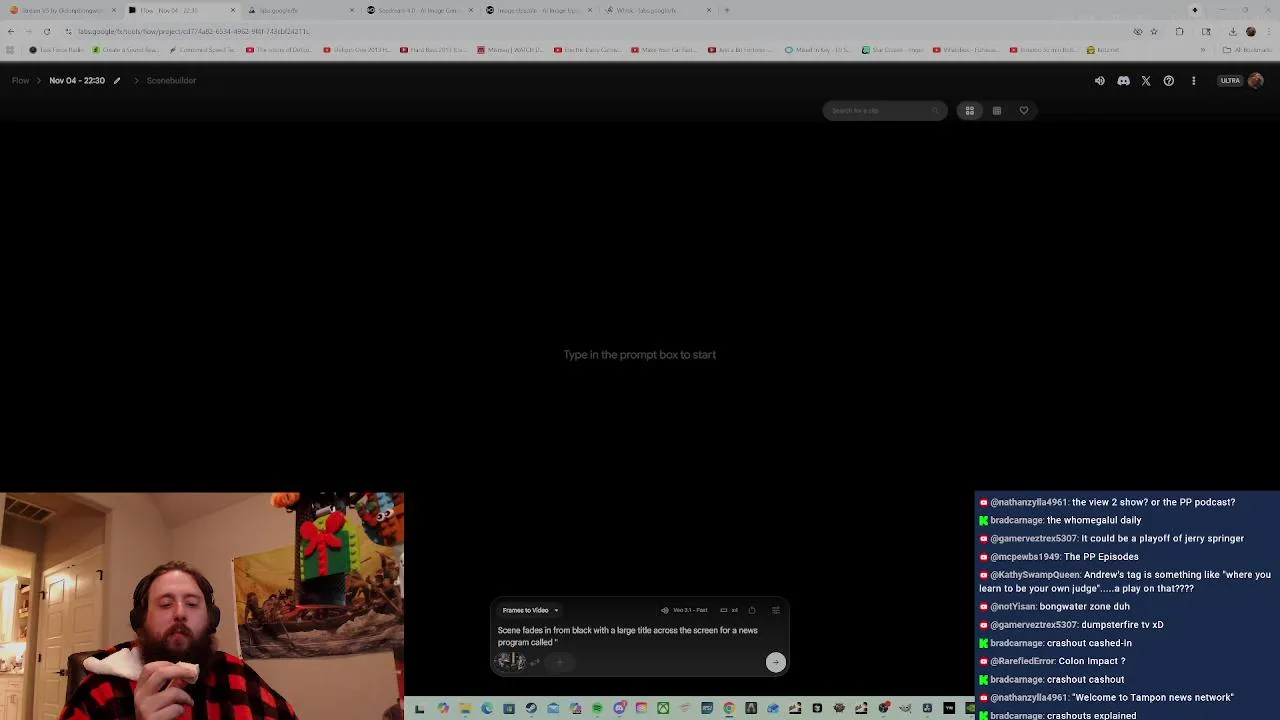Open the Nov 04 - 22:30 project breadcrumb
Screen dimensions: 1280x720
[77, 80]
